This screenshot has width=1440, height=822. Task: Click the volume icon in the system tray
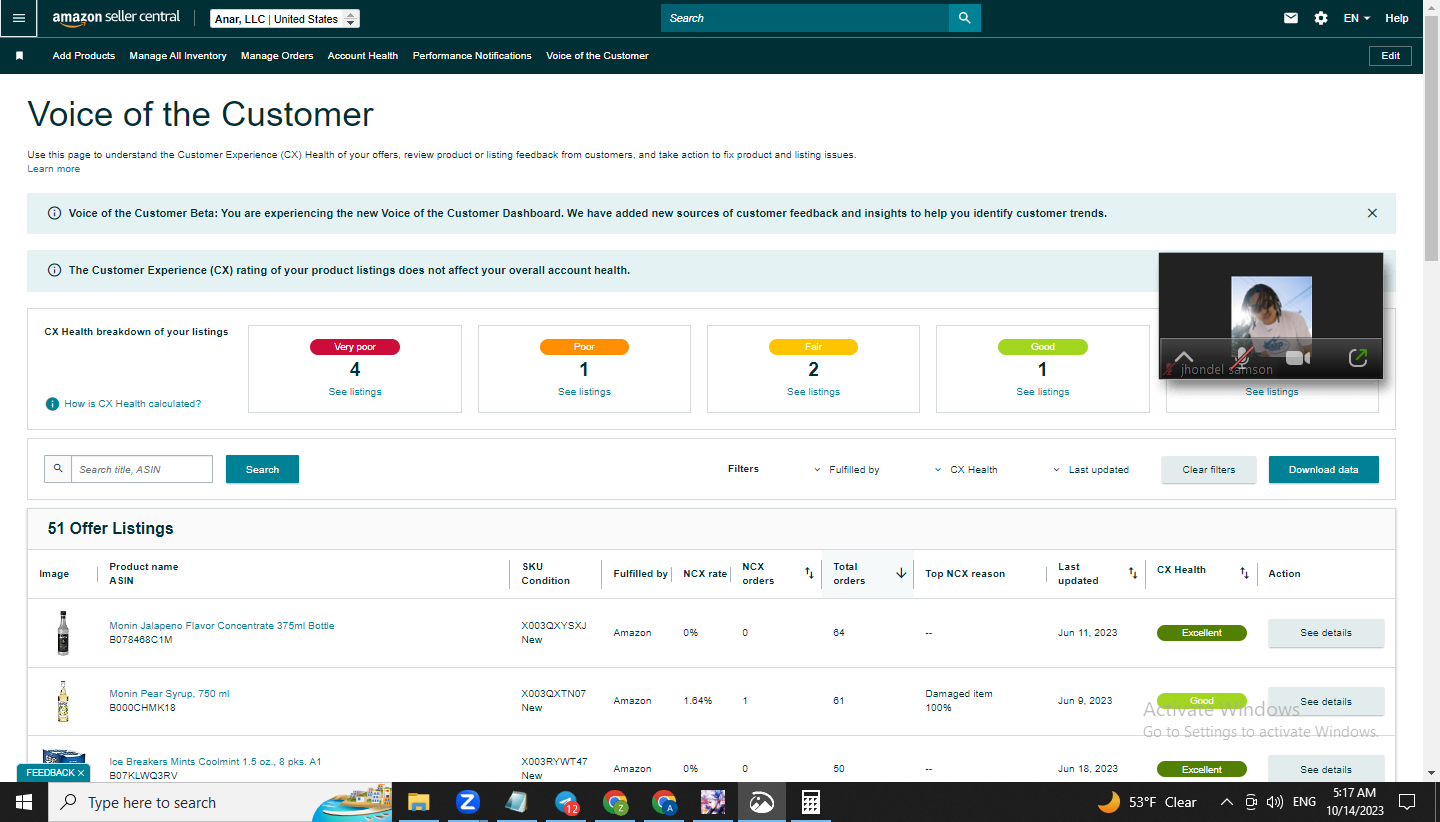(1274, 802)
